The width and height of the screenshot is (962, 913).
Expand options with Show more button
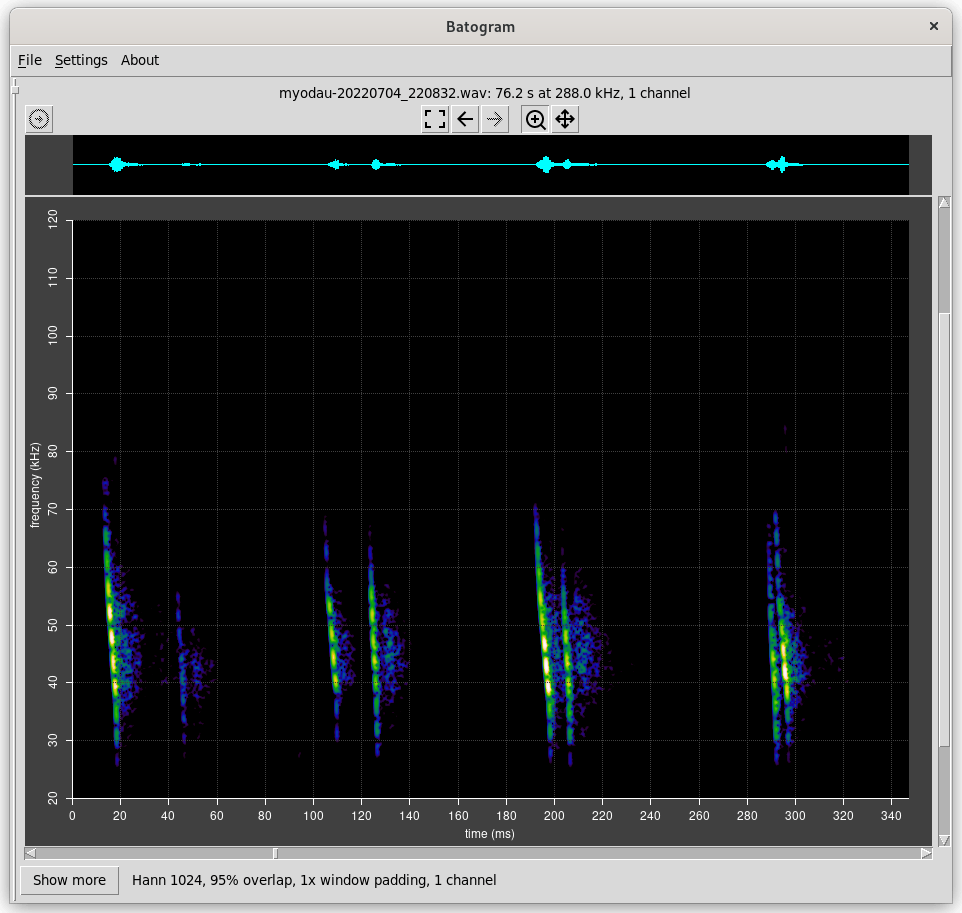pyautogui.click(x=69, y=880)
